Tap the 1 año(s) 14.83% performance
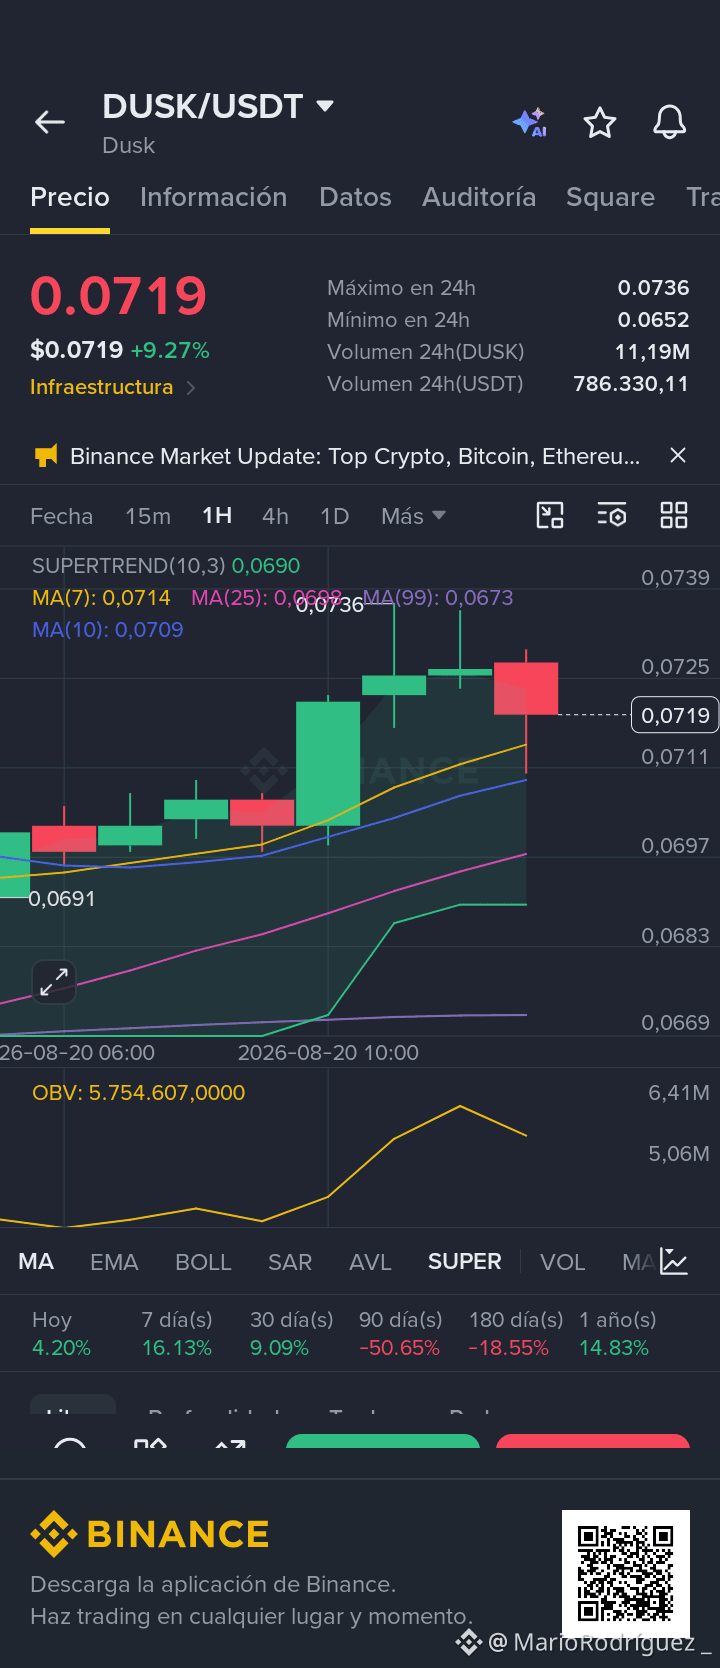Image resolution: width=720 pixels, height=1668 pixels. 618,1334
